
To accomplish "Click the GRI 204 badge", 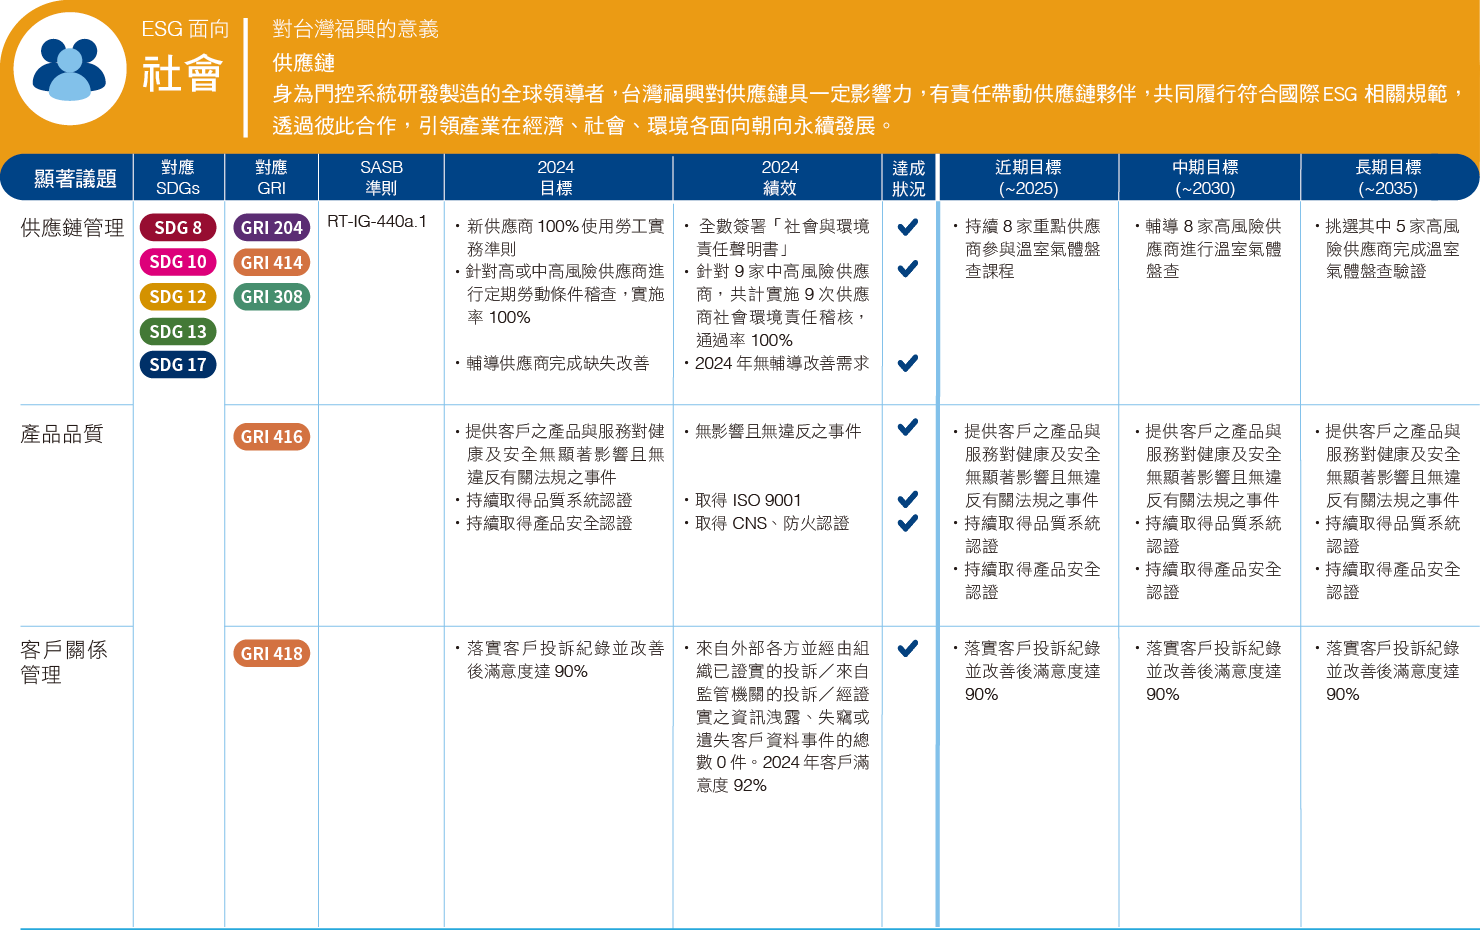I will click(271, 228).
